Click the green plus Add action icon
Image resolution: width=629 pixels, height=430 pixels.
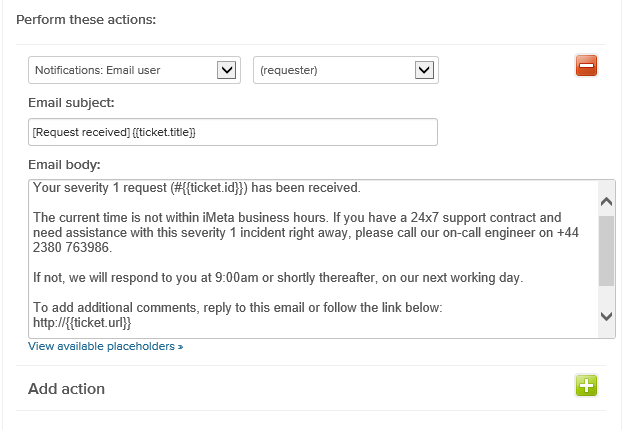(x=586, y=385)
